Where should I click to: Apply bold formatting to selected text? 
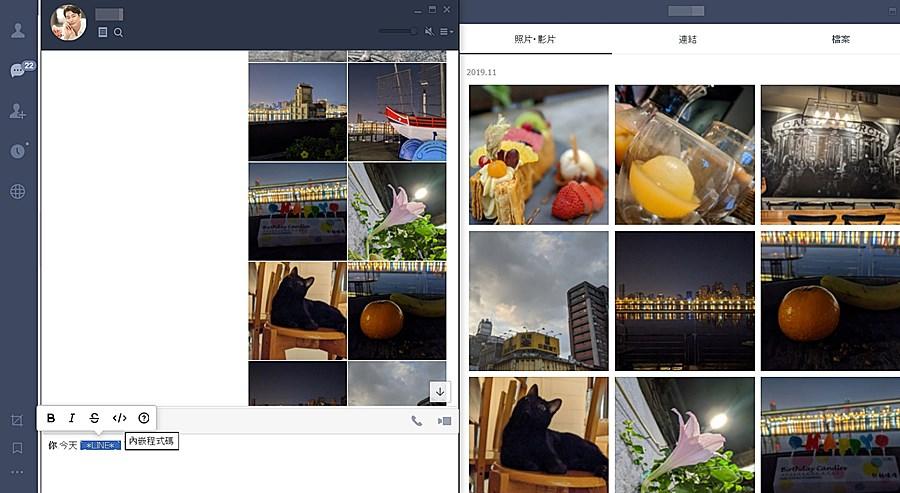(51, 418)
